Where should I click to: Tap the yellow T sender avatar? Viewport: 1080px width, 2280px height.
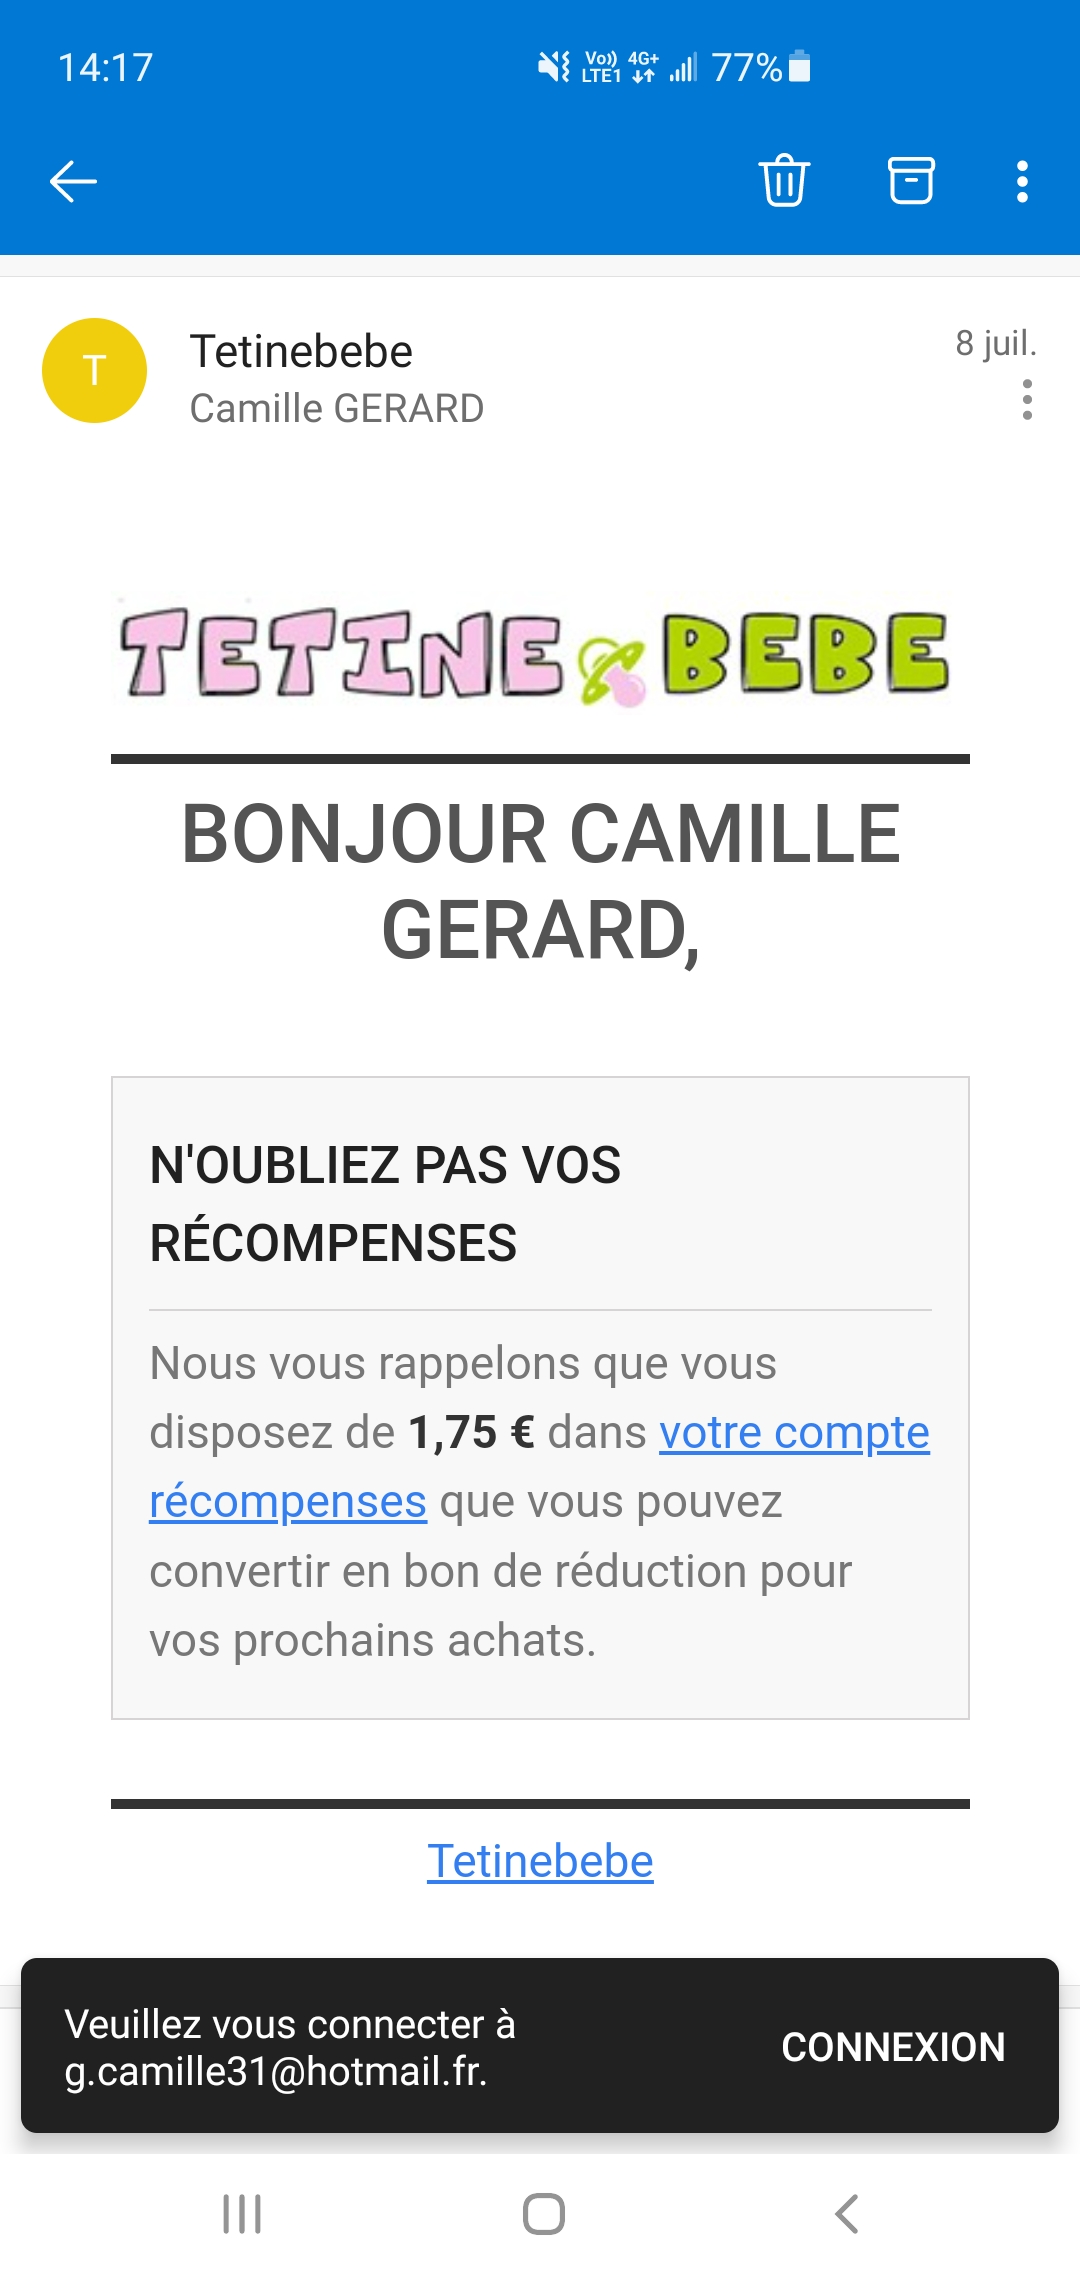click(94, 370)
